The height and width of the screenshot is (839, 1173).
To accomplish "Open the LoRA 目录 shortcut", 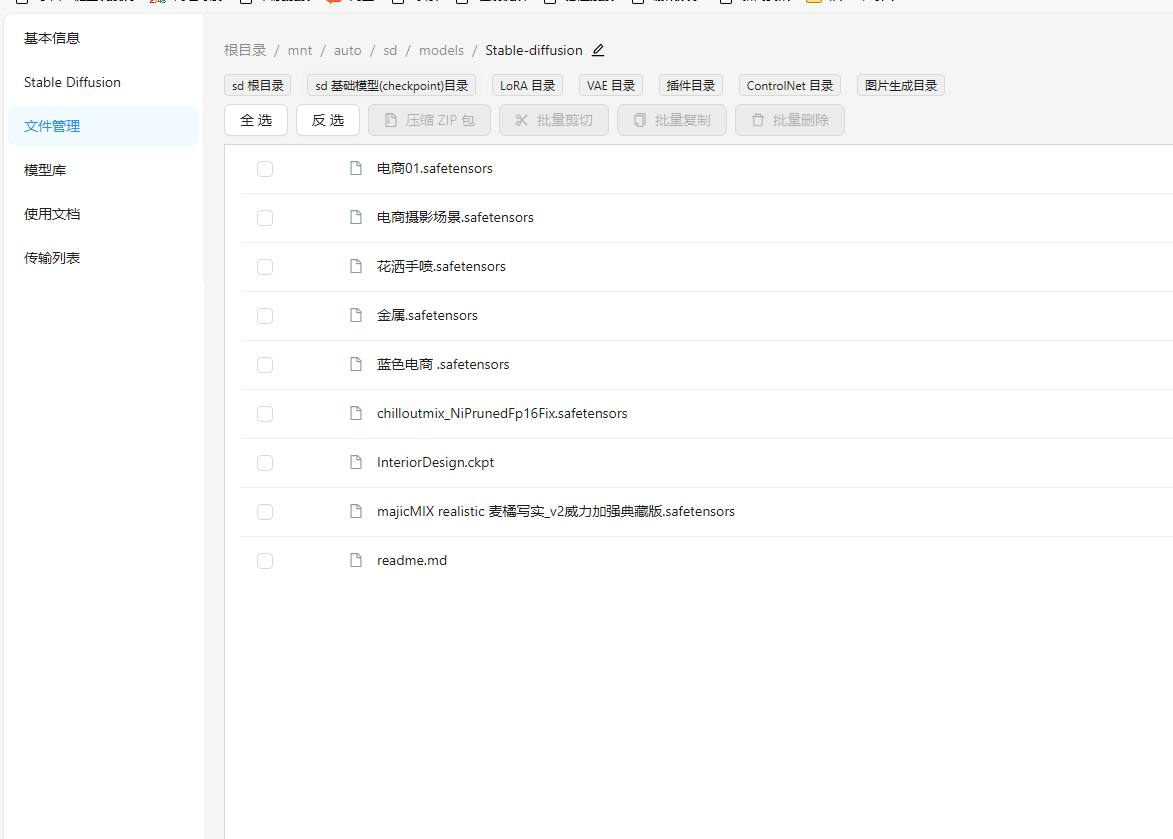I will (527, 85).
